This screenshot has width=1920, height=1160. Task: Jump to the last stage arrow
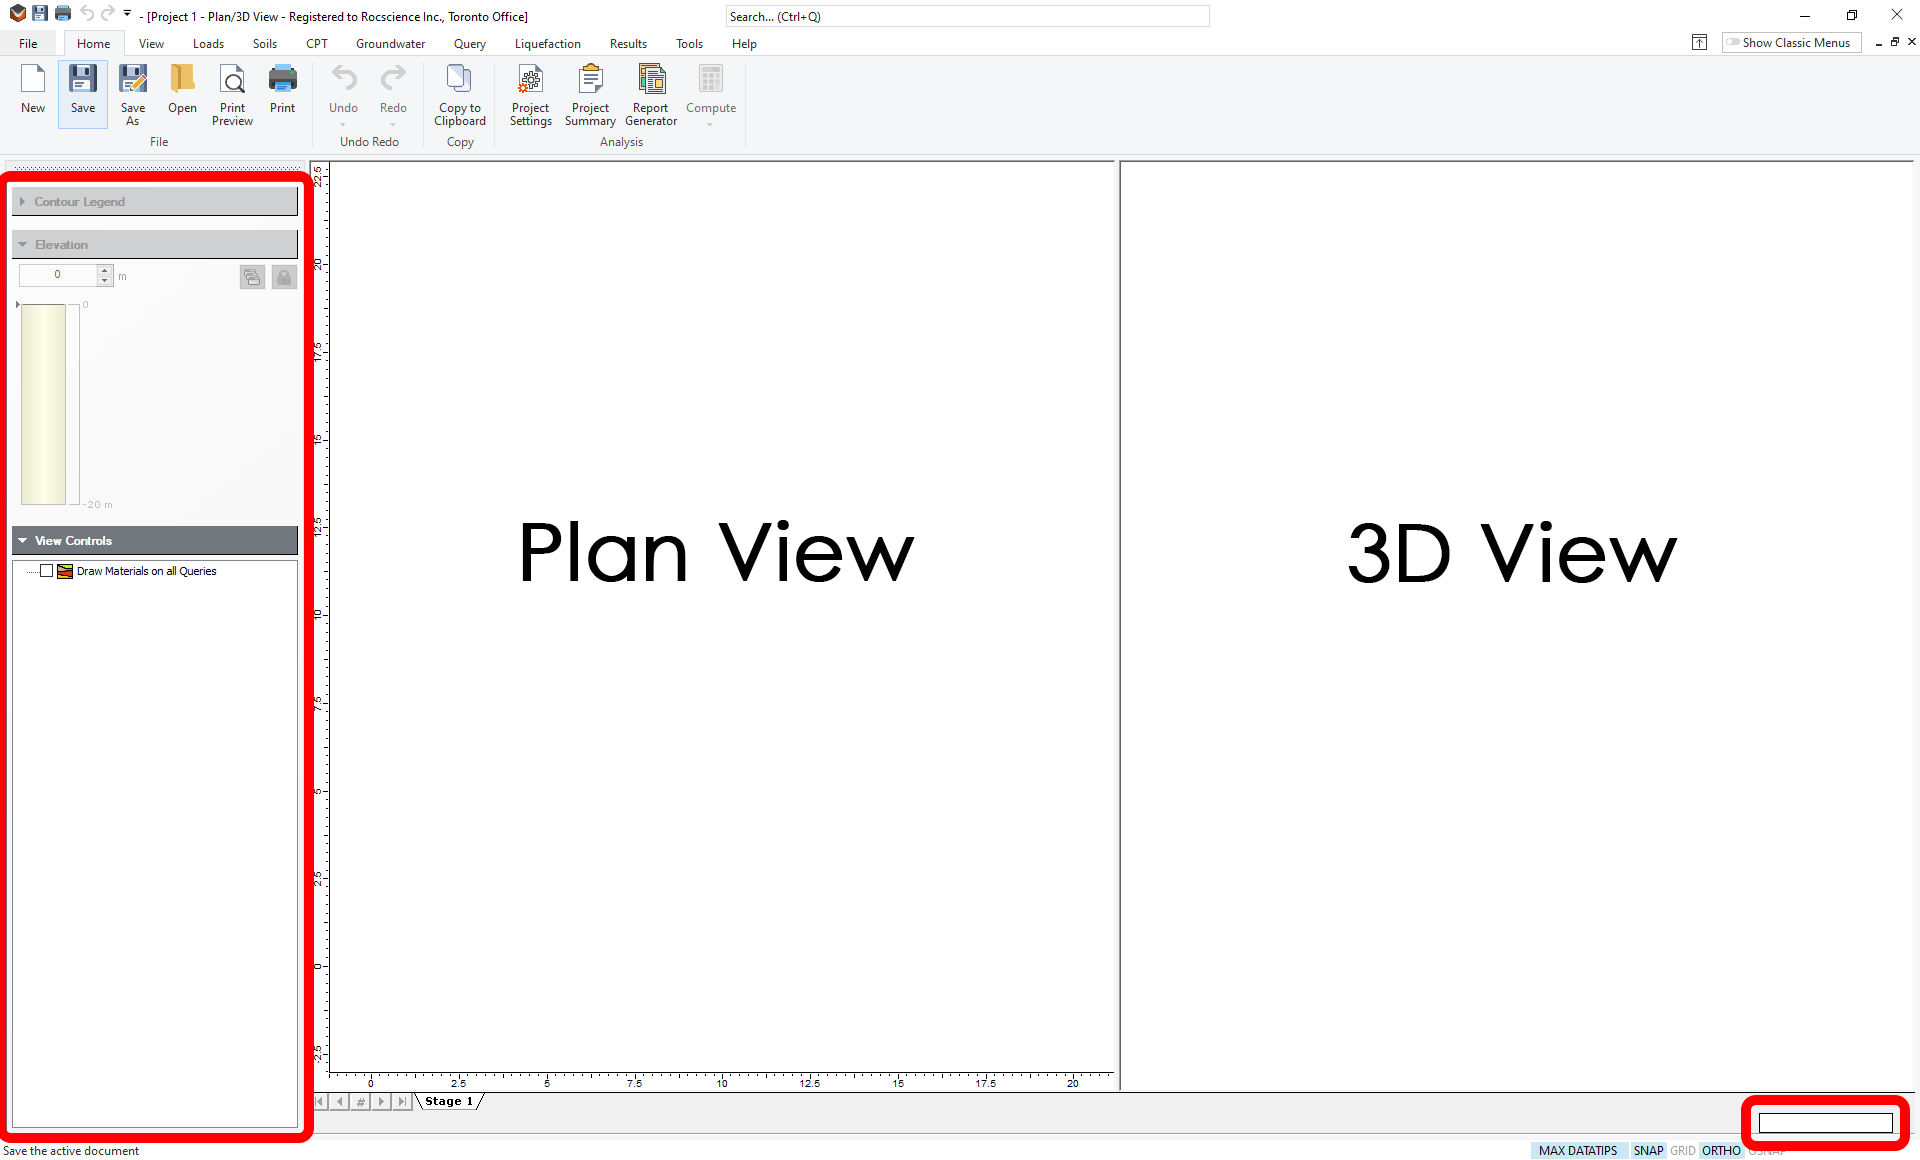tap(402, 1101)
